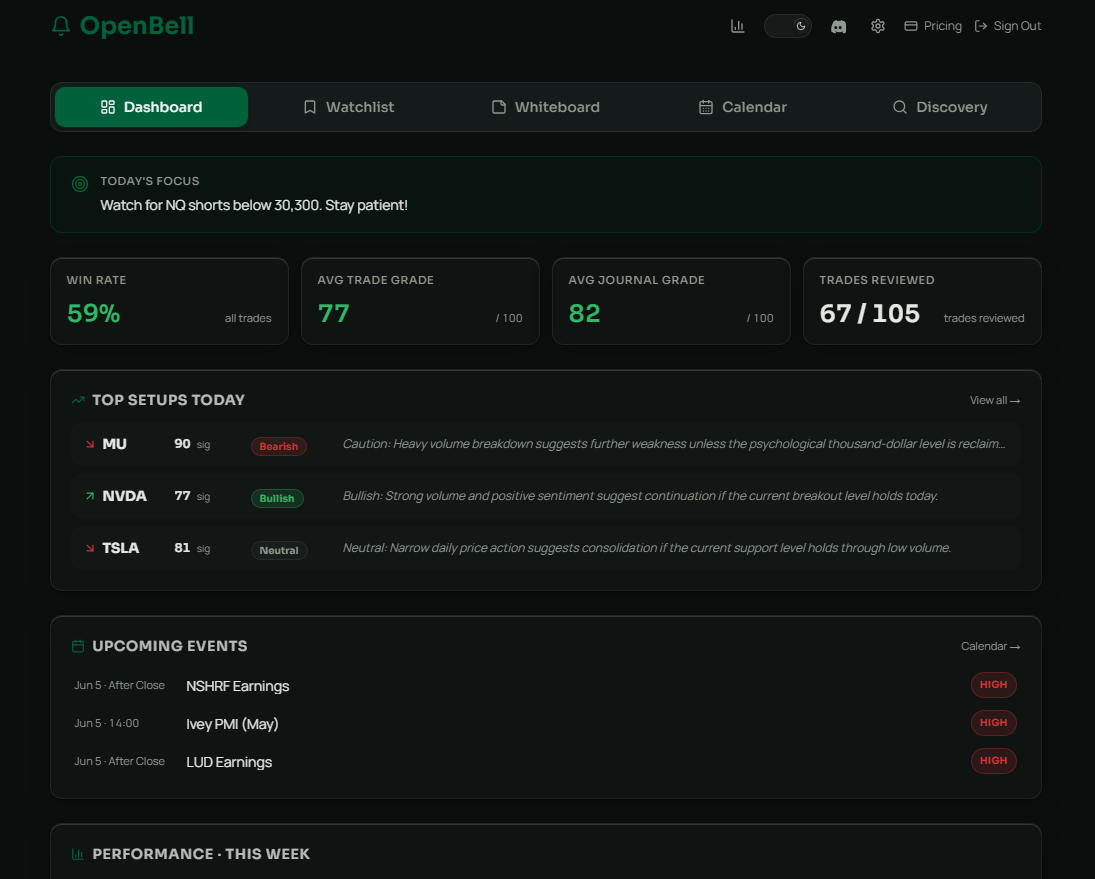Click the Performance · This Week heading
This screenshot has width=1095, height=879.
click(x=201, y=854)
